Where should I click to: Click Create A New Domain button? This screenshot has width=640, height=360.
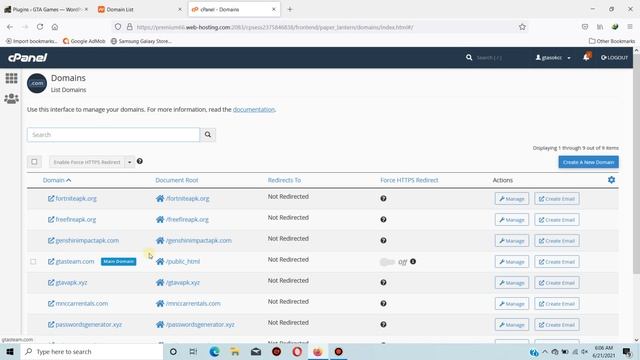coord(588,162)
